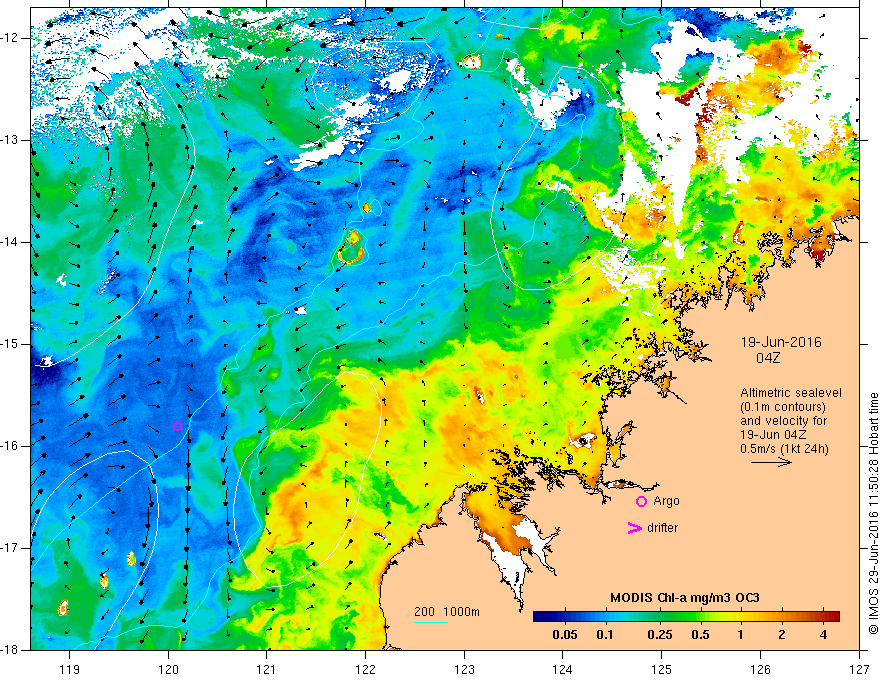
Task: Click the '2' colorbar tick label
Action: (782, 635)
